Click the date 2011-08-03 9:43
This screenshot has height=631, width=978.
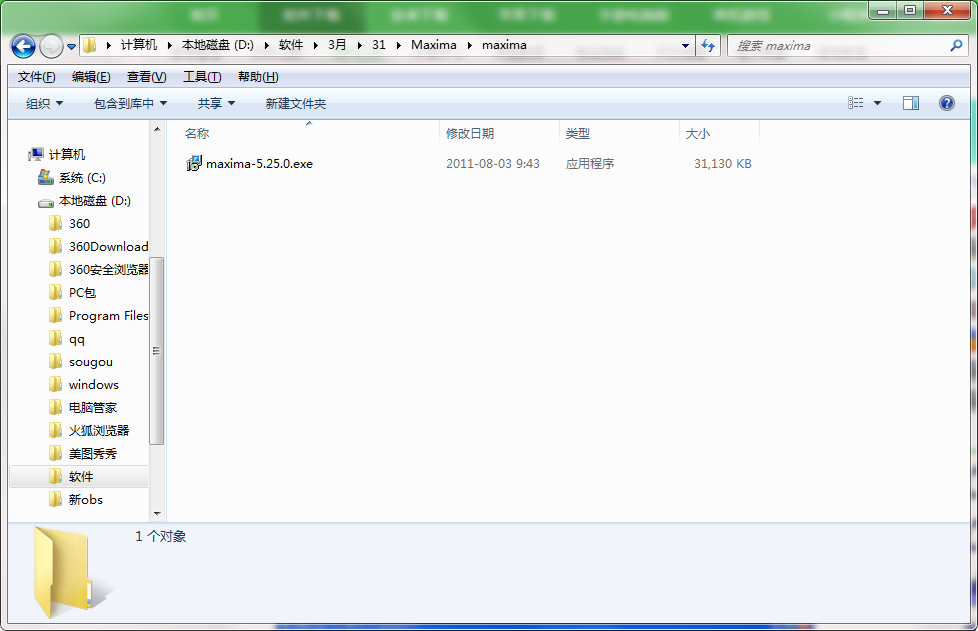click(x=493, y=163)
